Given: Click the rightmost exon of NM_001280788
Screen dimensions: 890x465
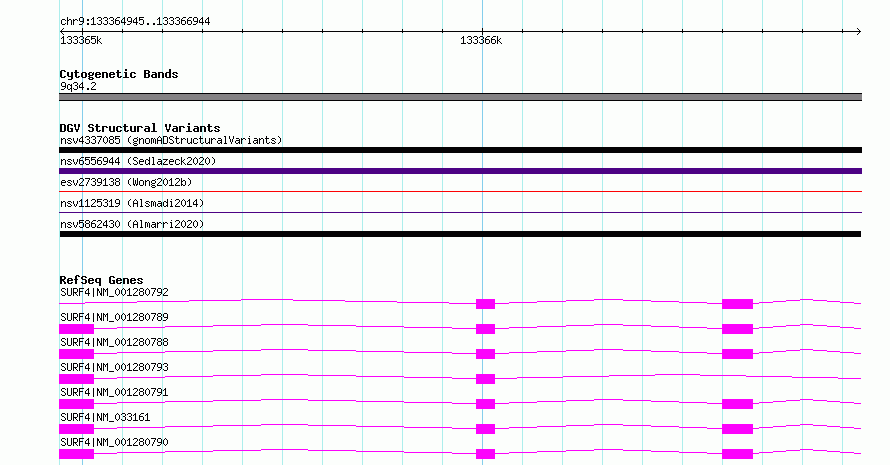Looking at the screenshot, I should [x=737, y=354].
